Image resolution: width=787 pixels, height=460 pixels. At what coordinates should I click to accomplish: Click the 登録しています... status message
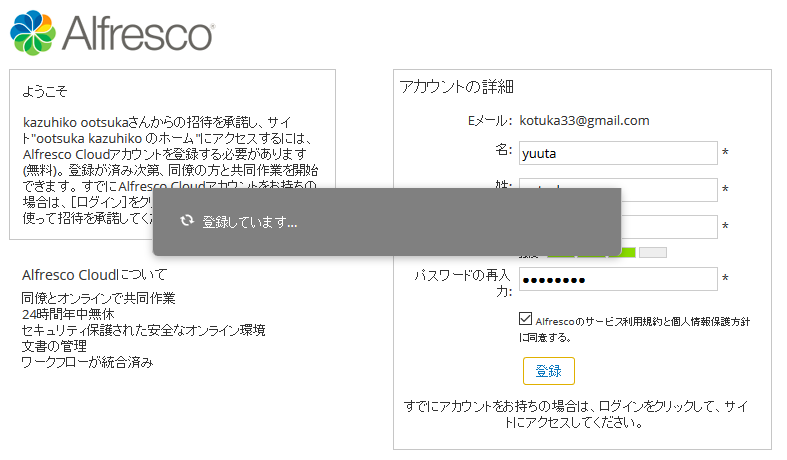click(x=250, y=222)
